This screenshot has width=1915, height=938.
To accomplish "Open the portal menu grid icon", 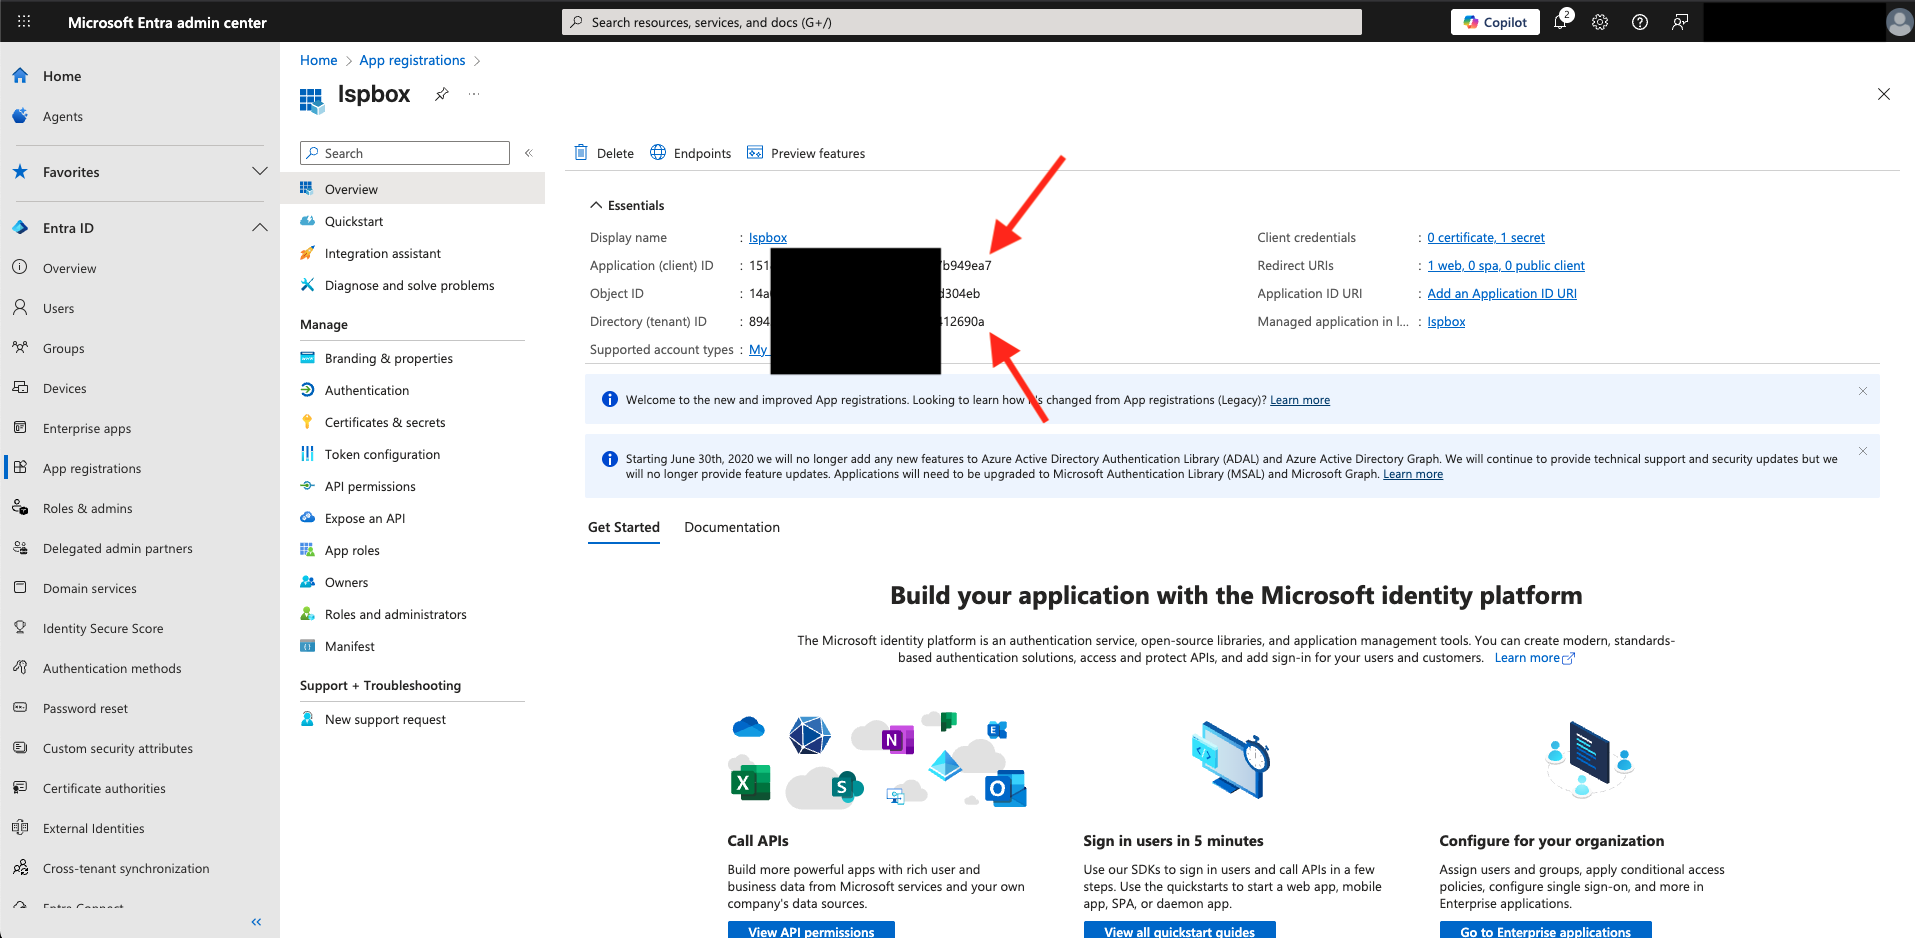I will tap(24, 21).
